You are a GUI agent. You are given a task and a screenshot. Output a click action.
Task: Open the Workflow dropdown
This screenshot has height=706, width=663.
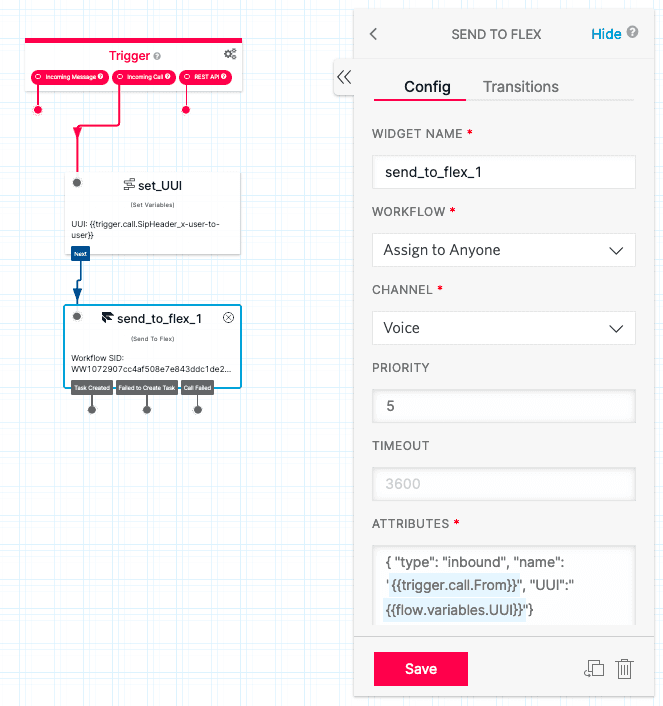[503, 250]
